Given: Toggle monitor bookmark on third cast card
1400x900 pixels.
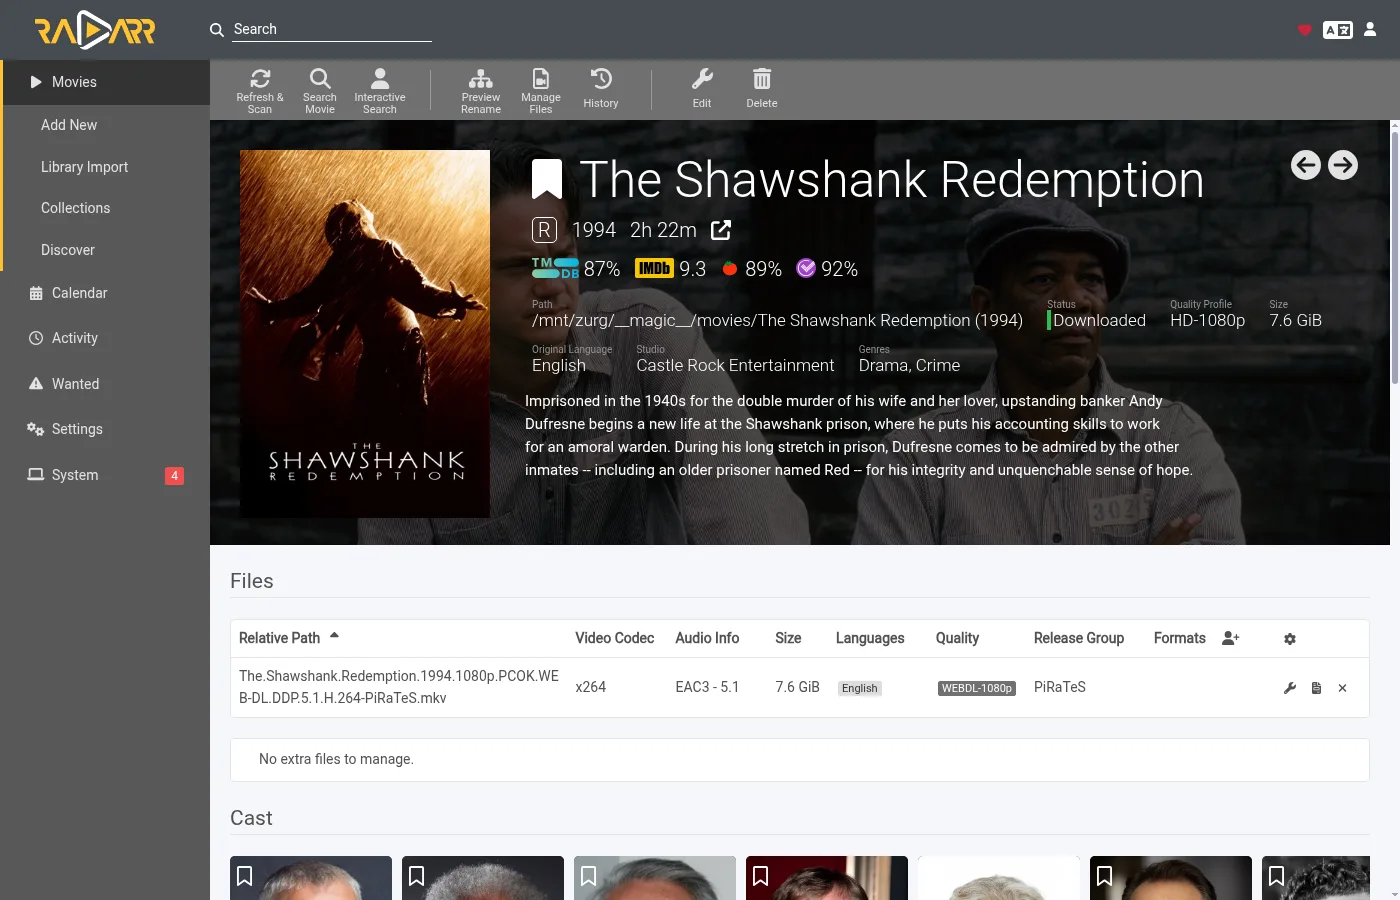Looking at the screenshot, I should [589, 876].
